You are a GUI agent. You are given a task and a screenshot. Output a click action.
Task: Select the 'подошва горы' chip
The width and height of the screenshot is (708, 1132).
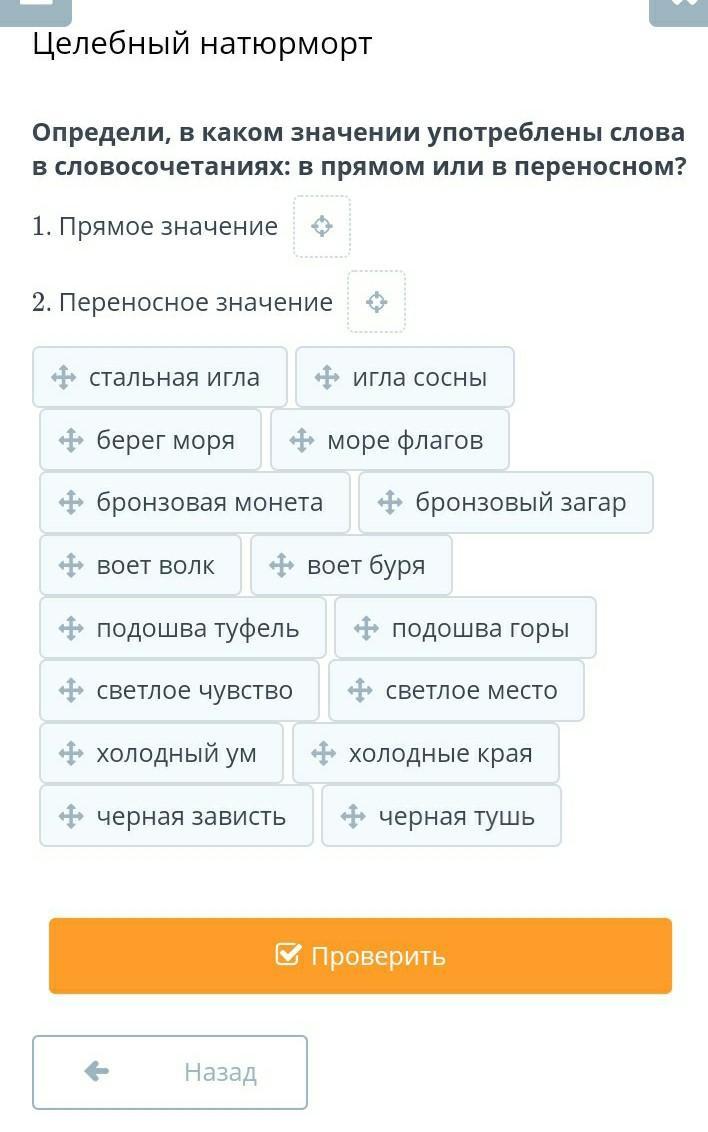466,627
